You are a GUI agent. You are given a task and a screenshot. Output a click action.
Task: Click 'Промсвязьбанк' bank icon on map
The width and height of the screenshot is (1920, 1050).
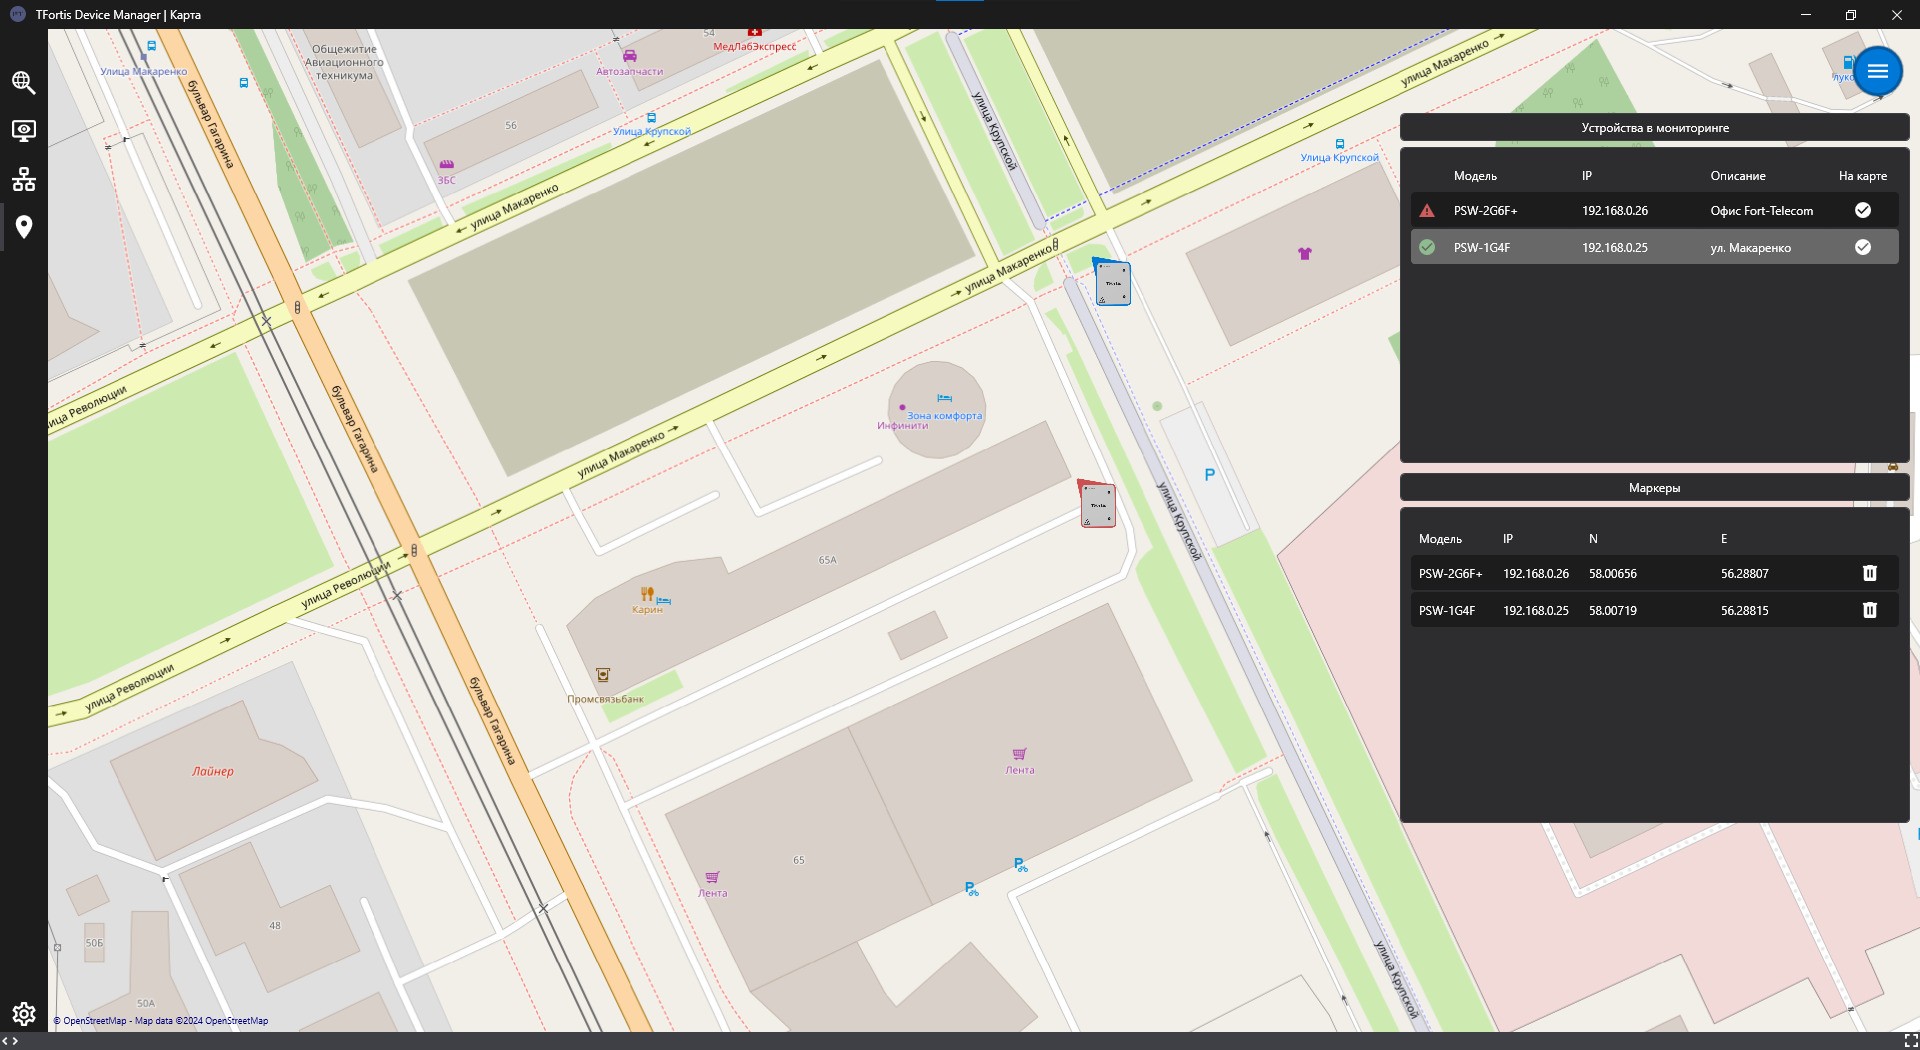tap(603, 675)
